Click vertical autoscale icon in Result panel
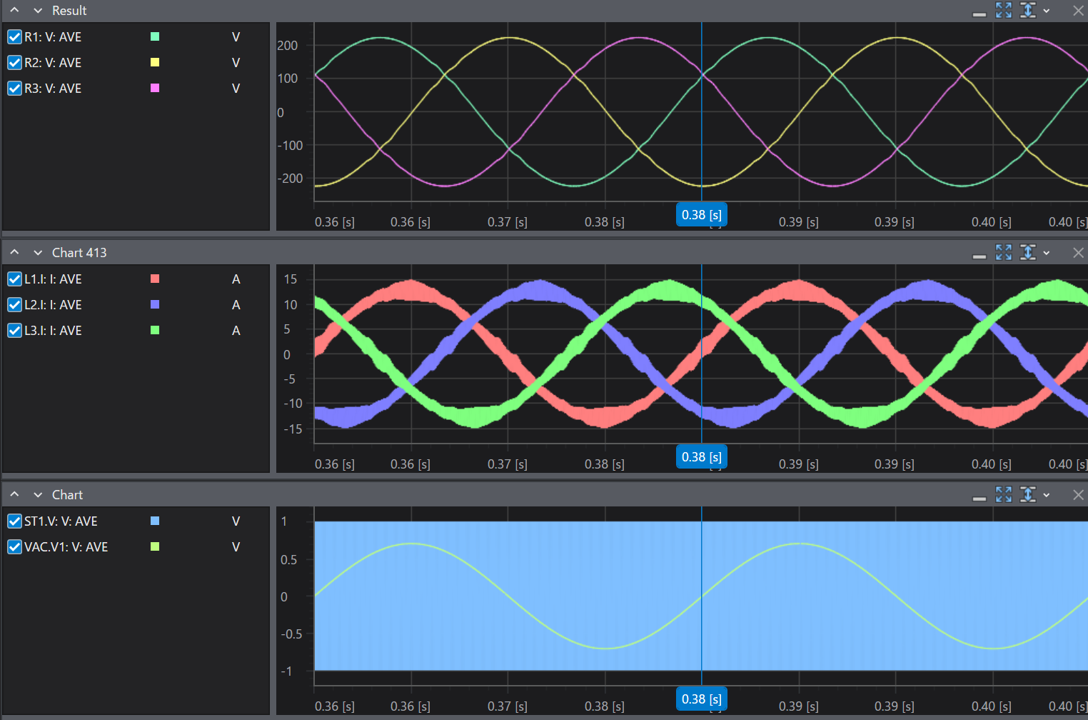The image size is (1088, 720). click(x=1028, y=10)
